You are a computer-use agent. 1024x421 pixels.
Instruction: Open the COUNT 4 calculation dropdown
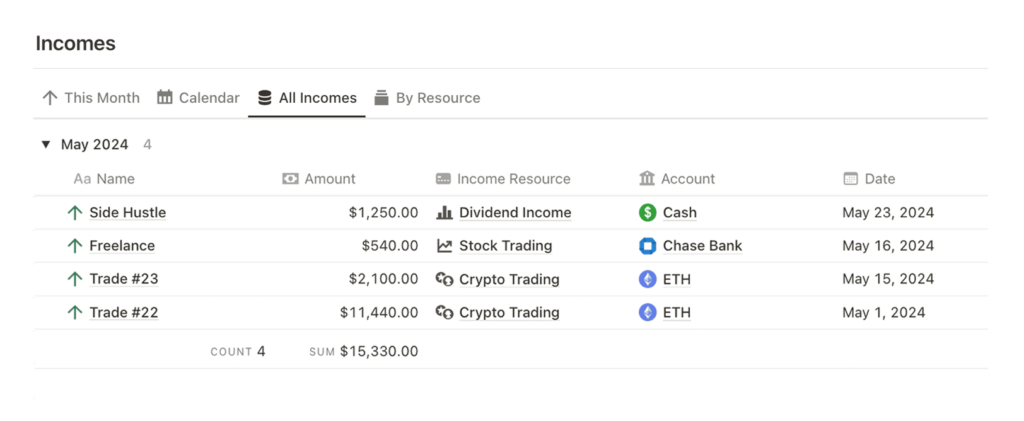[x=238, y=352]
